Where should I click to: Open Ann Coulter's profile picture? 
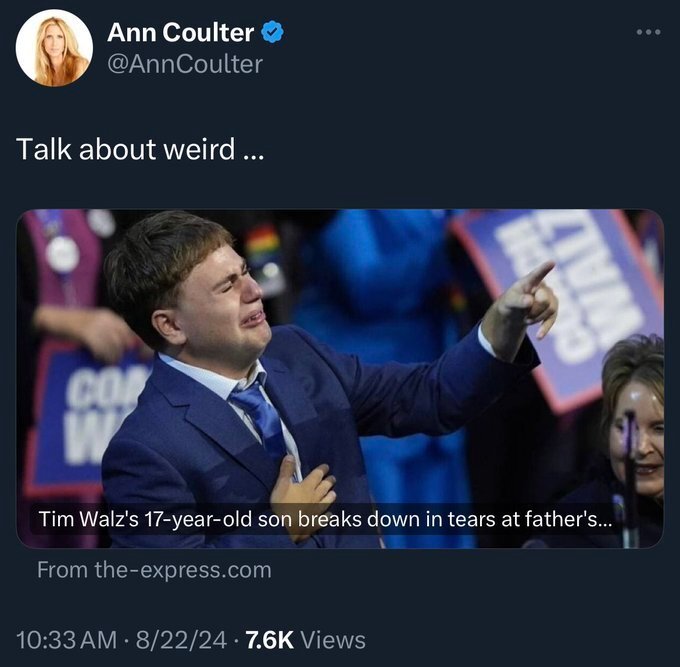point(54,48)
